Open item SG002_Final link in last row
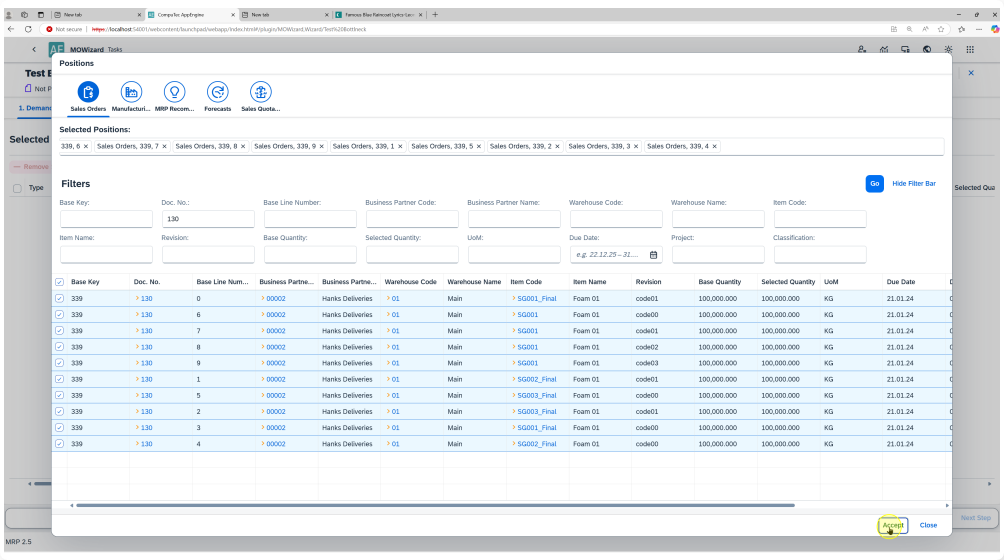 536,443
